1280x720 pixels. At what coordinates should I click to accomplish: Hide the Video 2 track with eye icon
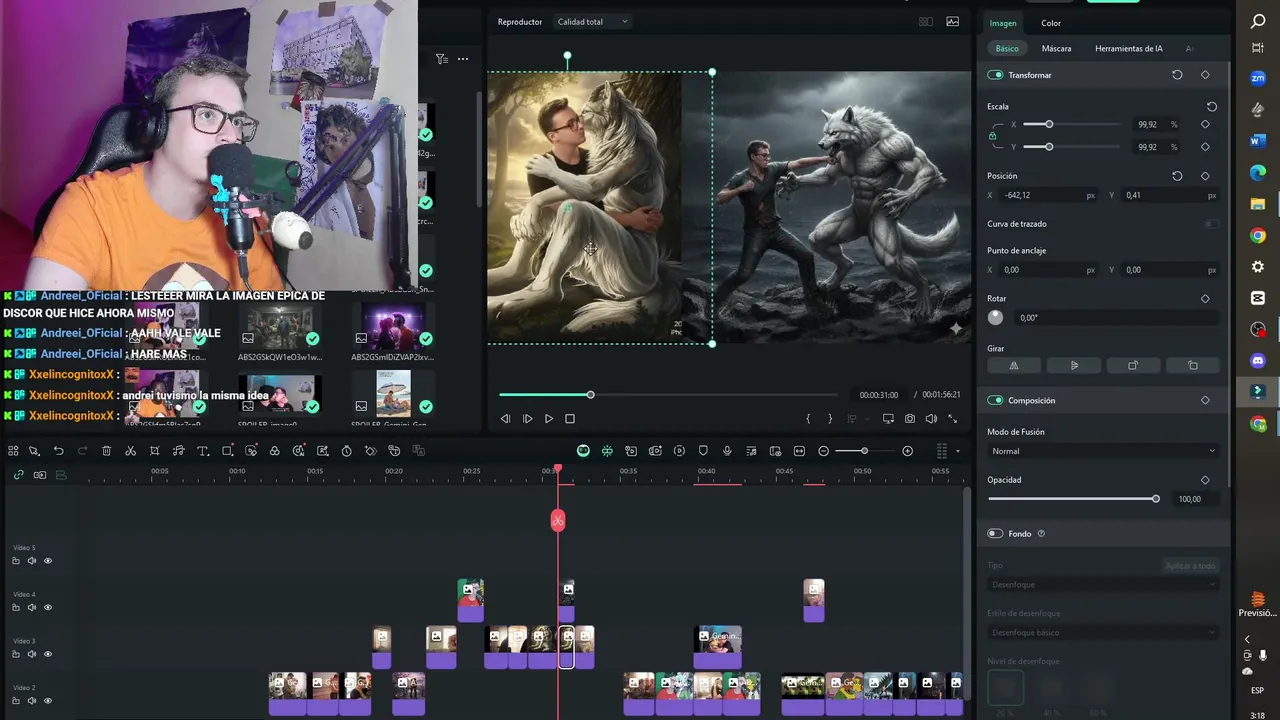tap(47, 700)
